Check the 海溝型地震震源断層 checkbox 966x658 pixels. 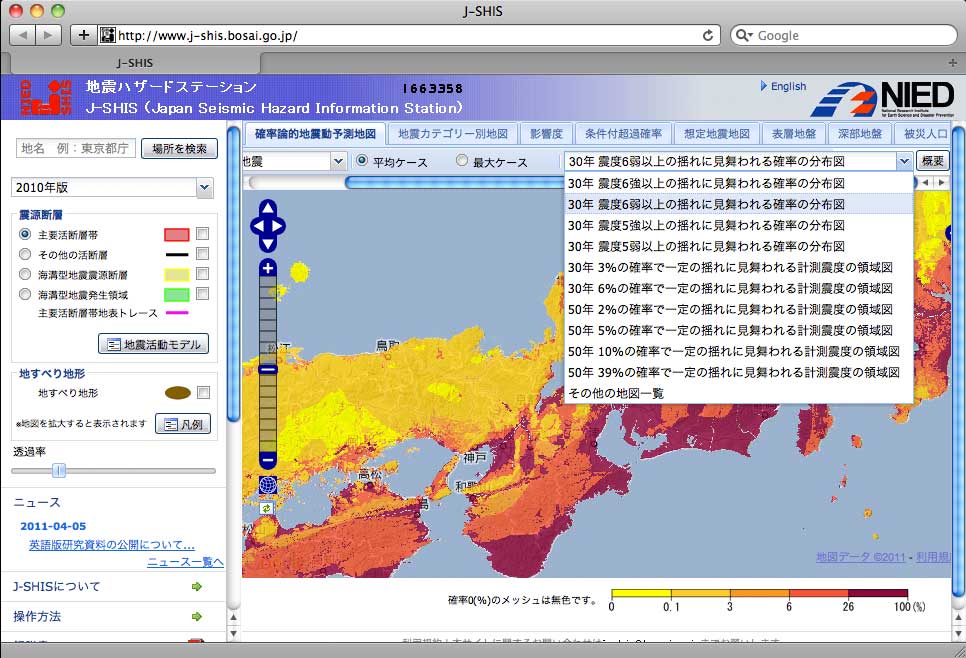[x=202, y=274]
